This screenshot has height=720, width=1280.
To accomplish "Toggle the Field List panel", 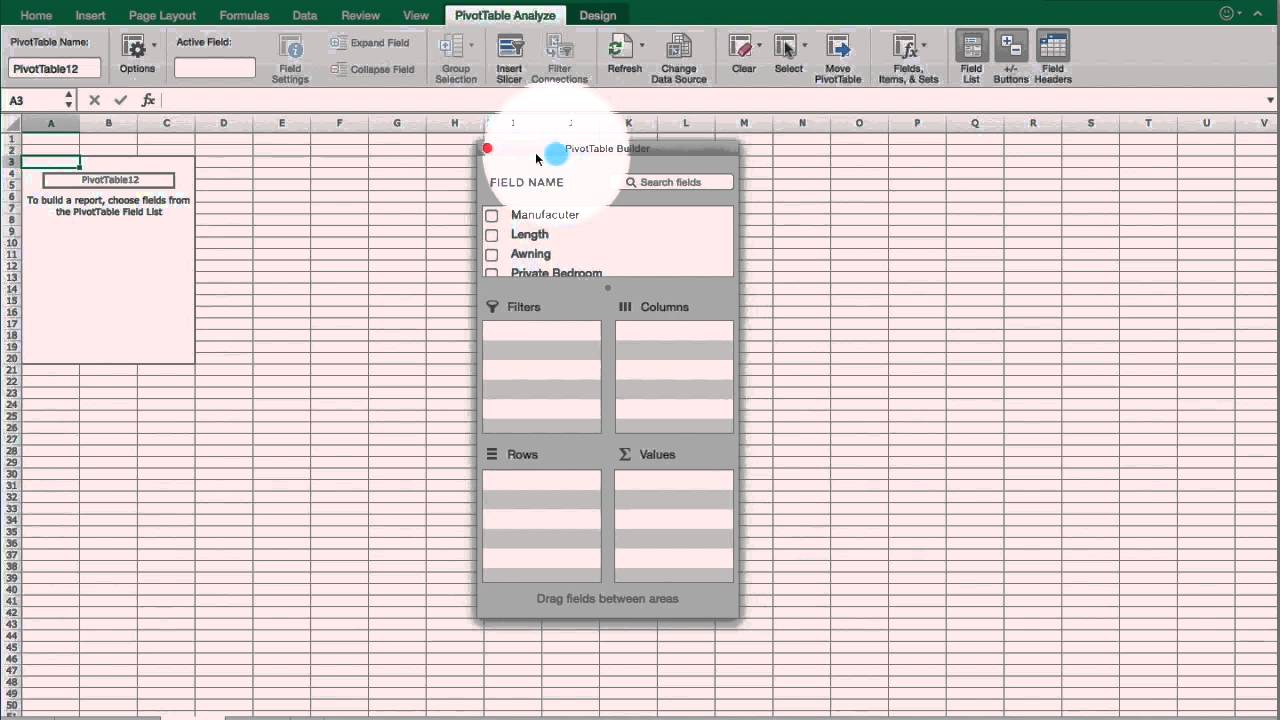I will click(972, 58).
